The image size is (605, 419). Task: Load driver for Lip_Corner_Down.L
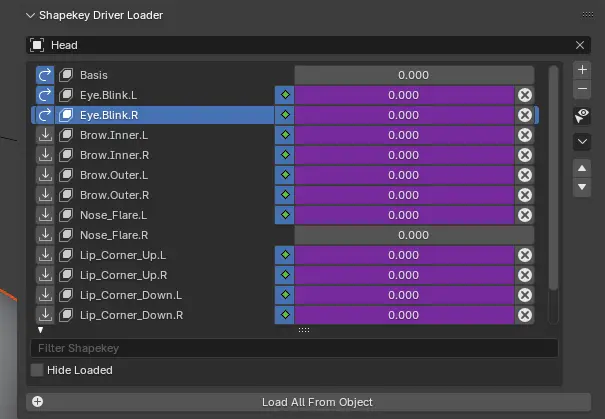point(45,295)
